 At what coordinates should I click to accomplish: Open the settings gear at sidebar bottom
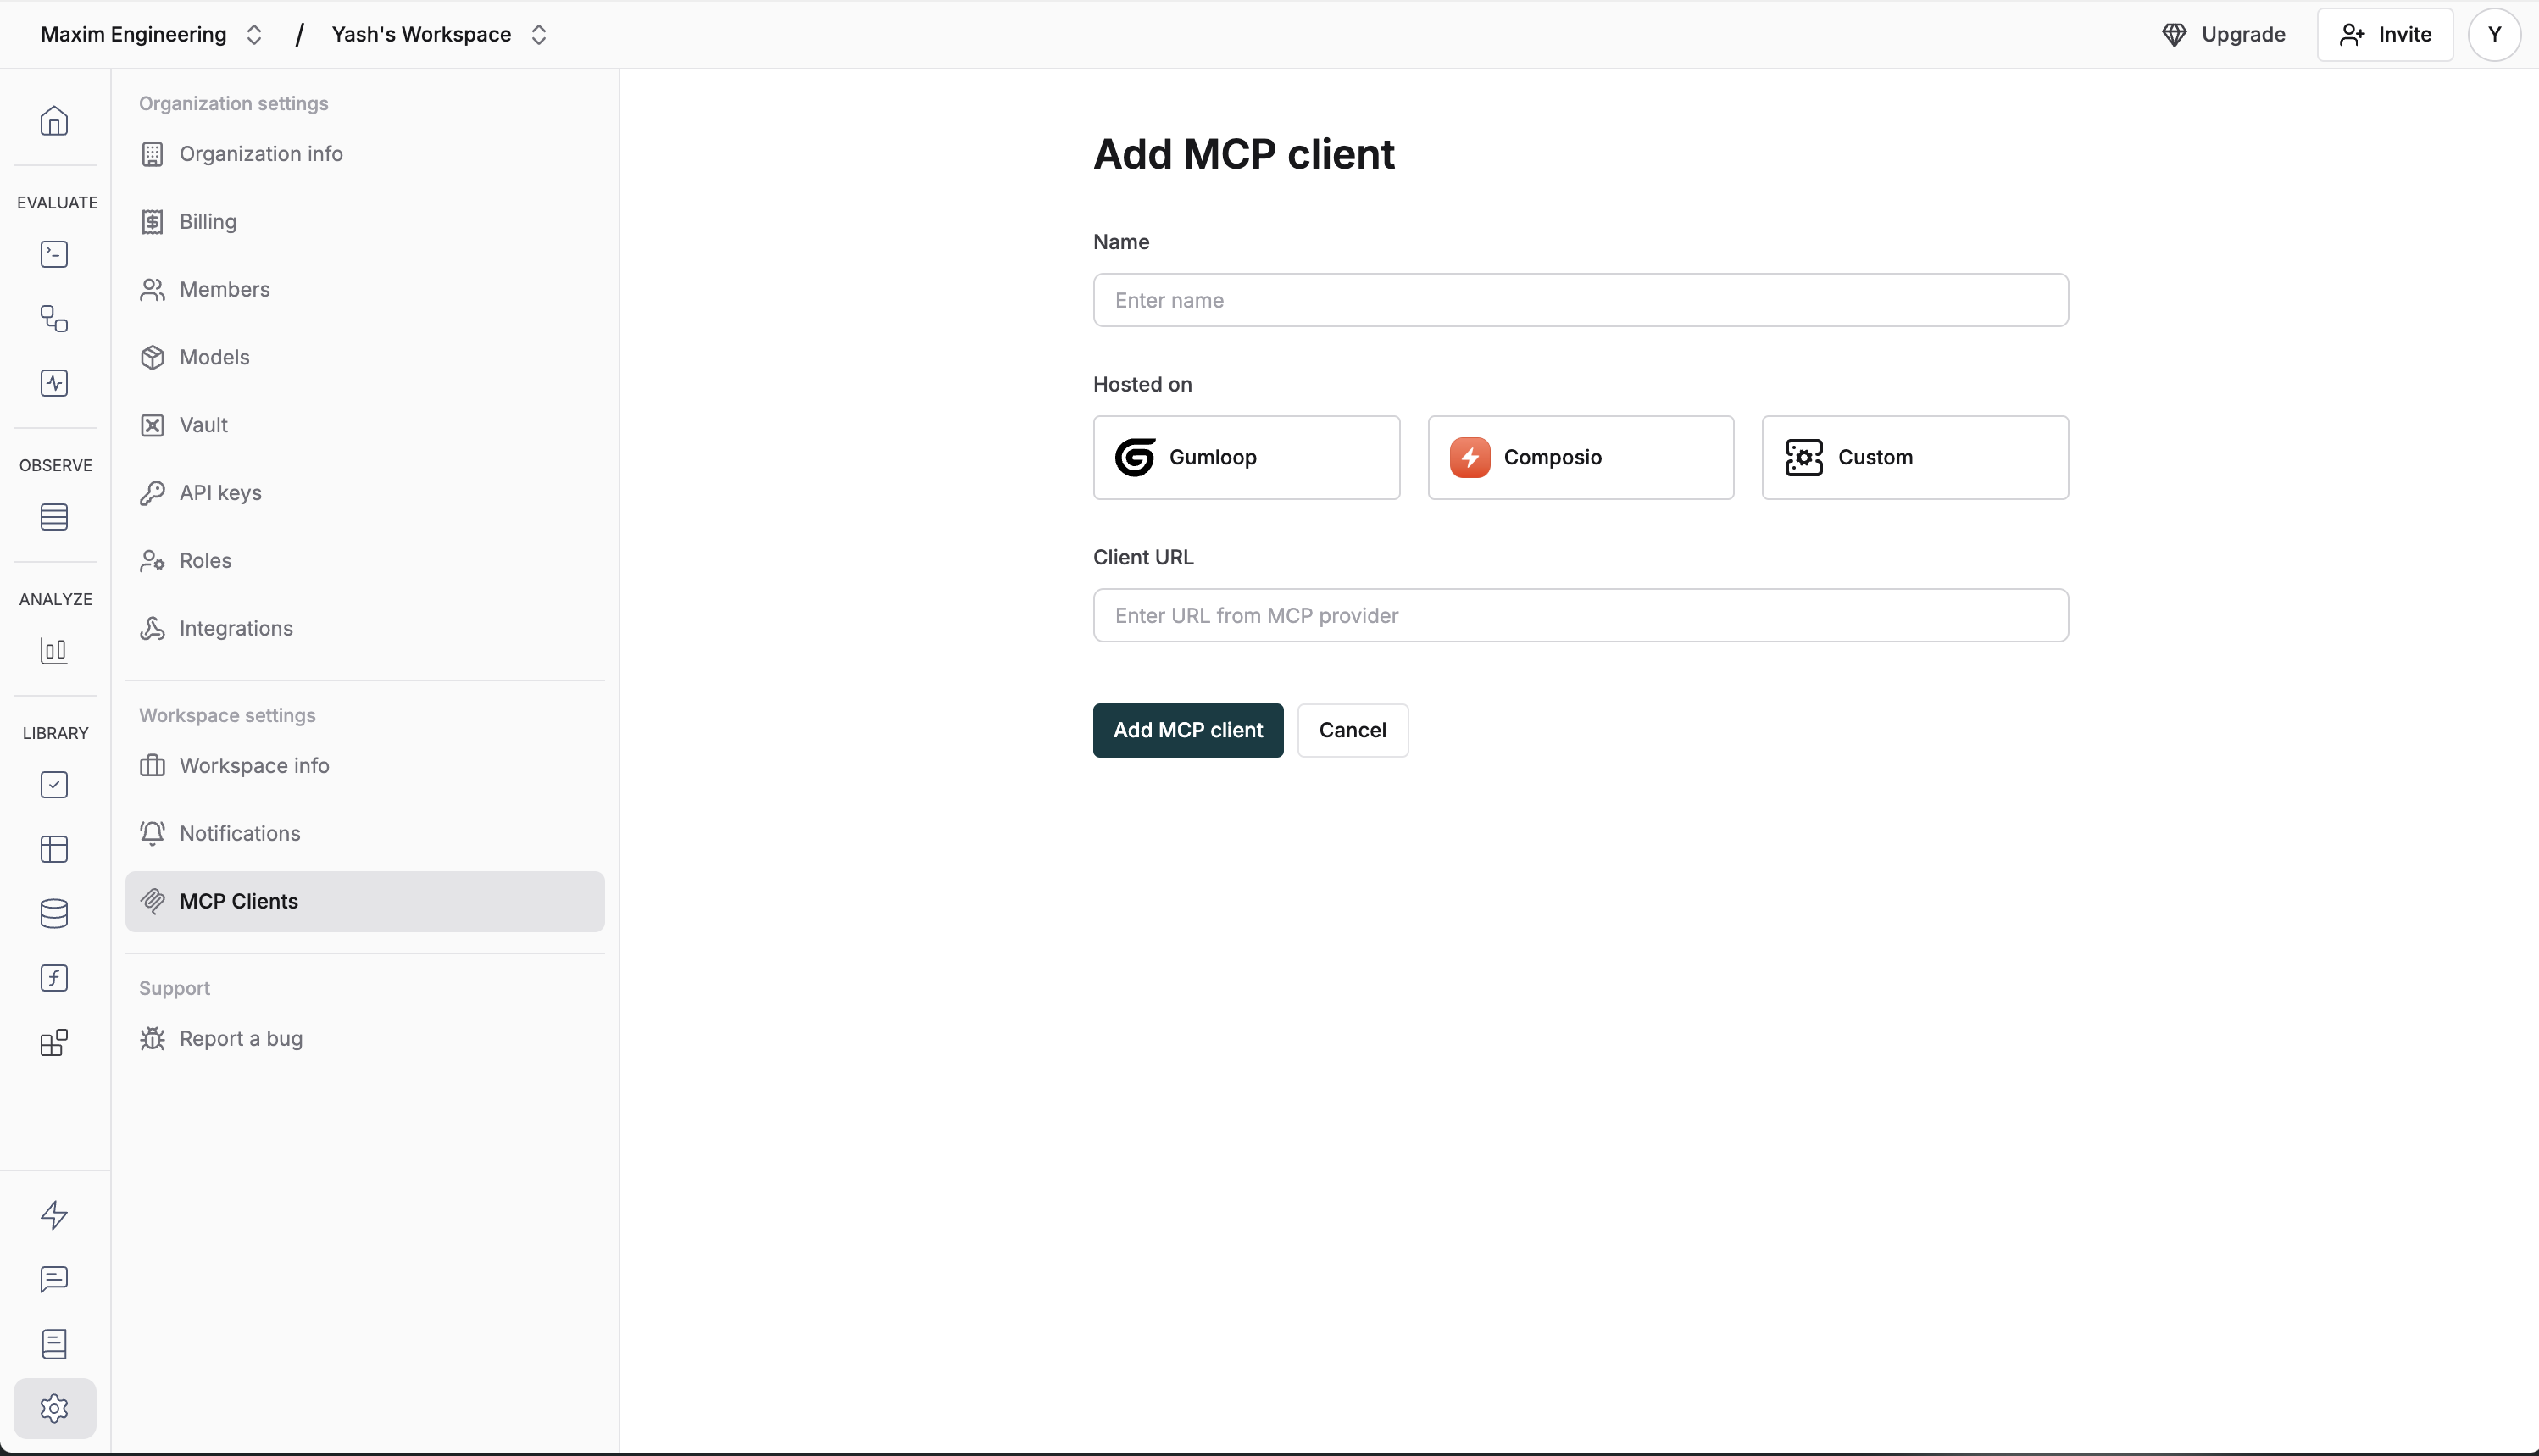[x=53, y=1408]
